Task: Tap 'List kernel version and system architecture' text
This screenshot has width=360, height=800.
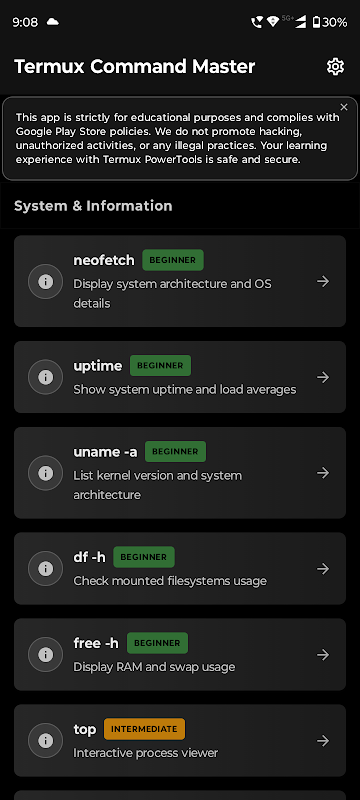Action: click(158, 485)
